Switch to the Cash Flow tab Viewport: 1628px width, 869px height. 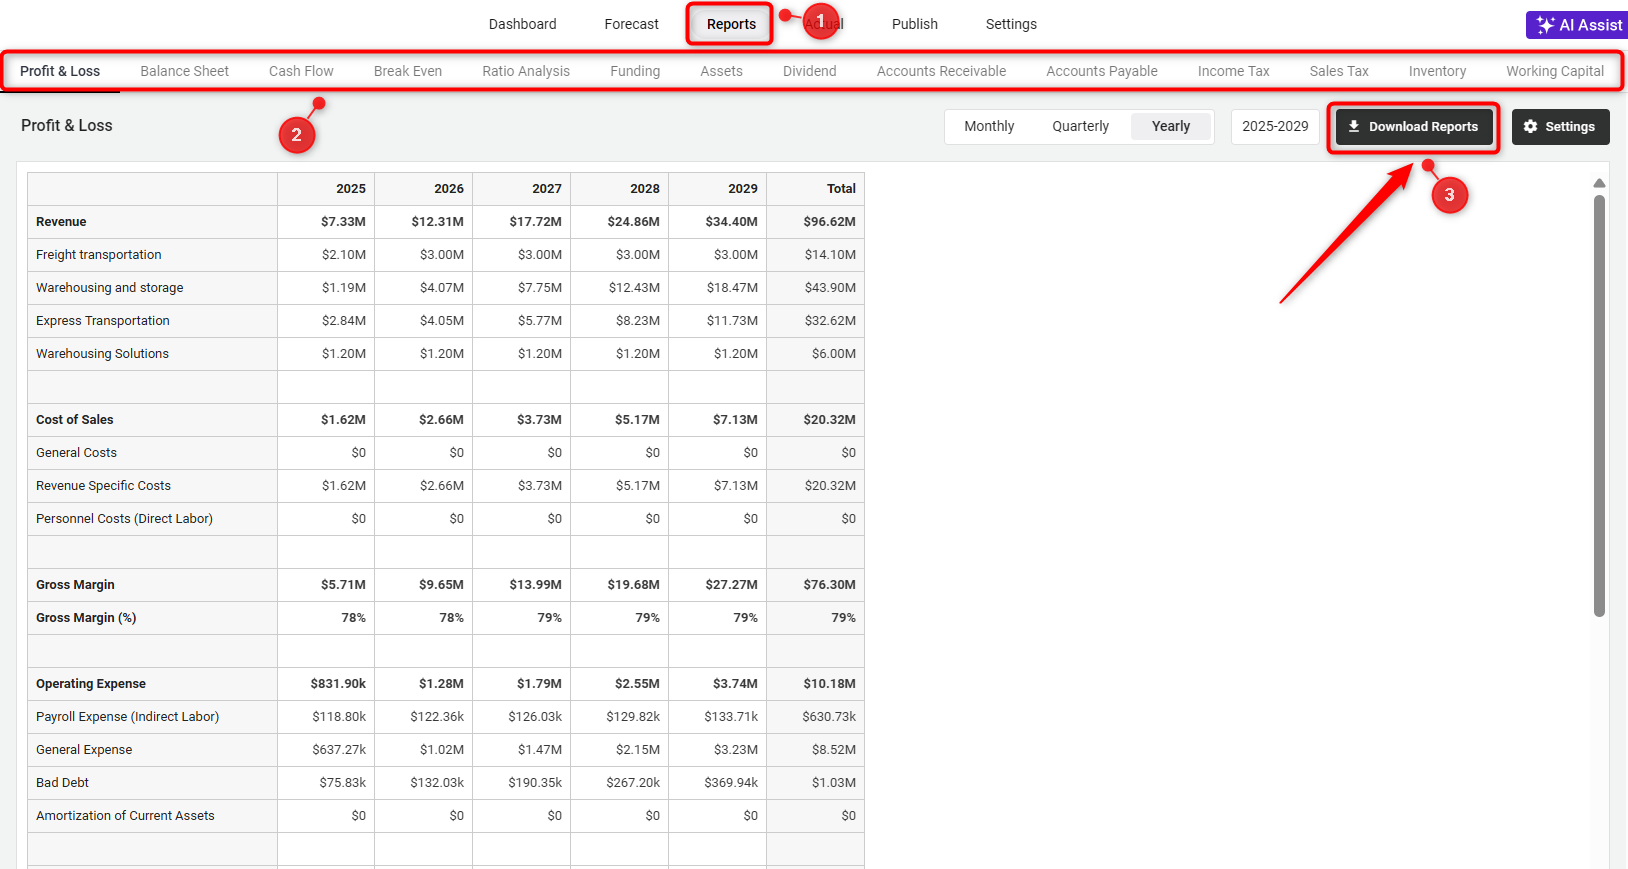pyautogui.click(x=301, y=71)
